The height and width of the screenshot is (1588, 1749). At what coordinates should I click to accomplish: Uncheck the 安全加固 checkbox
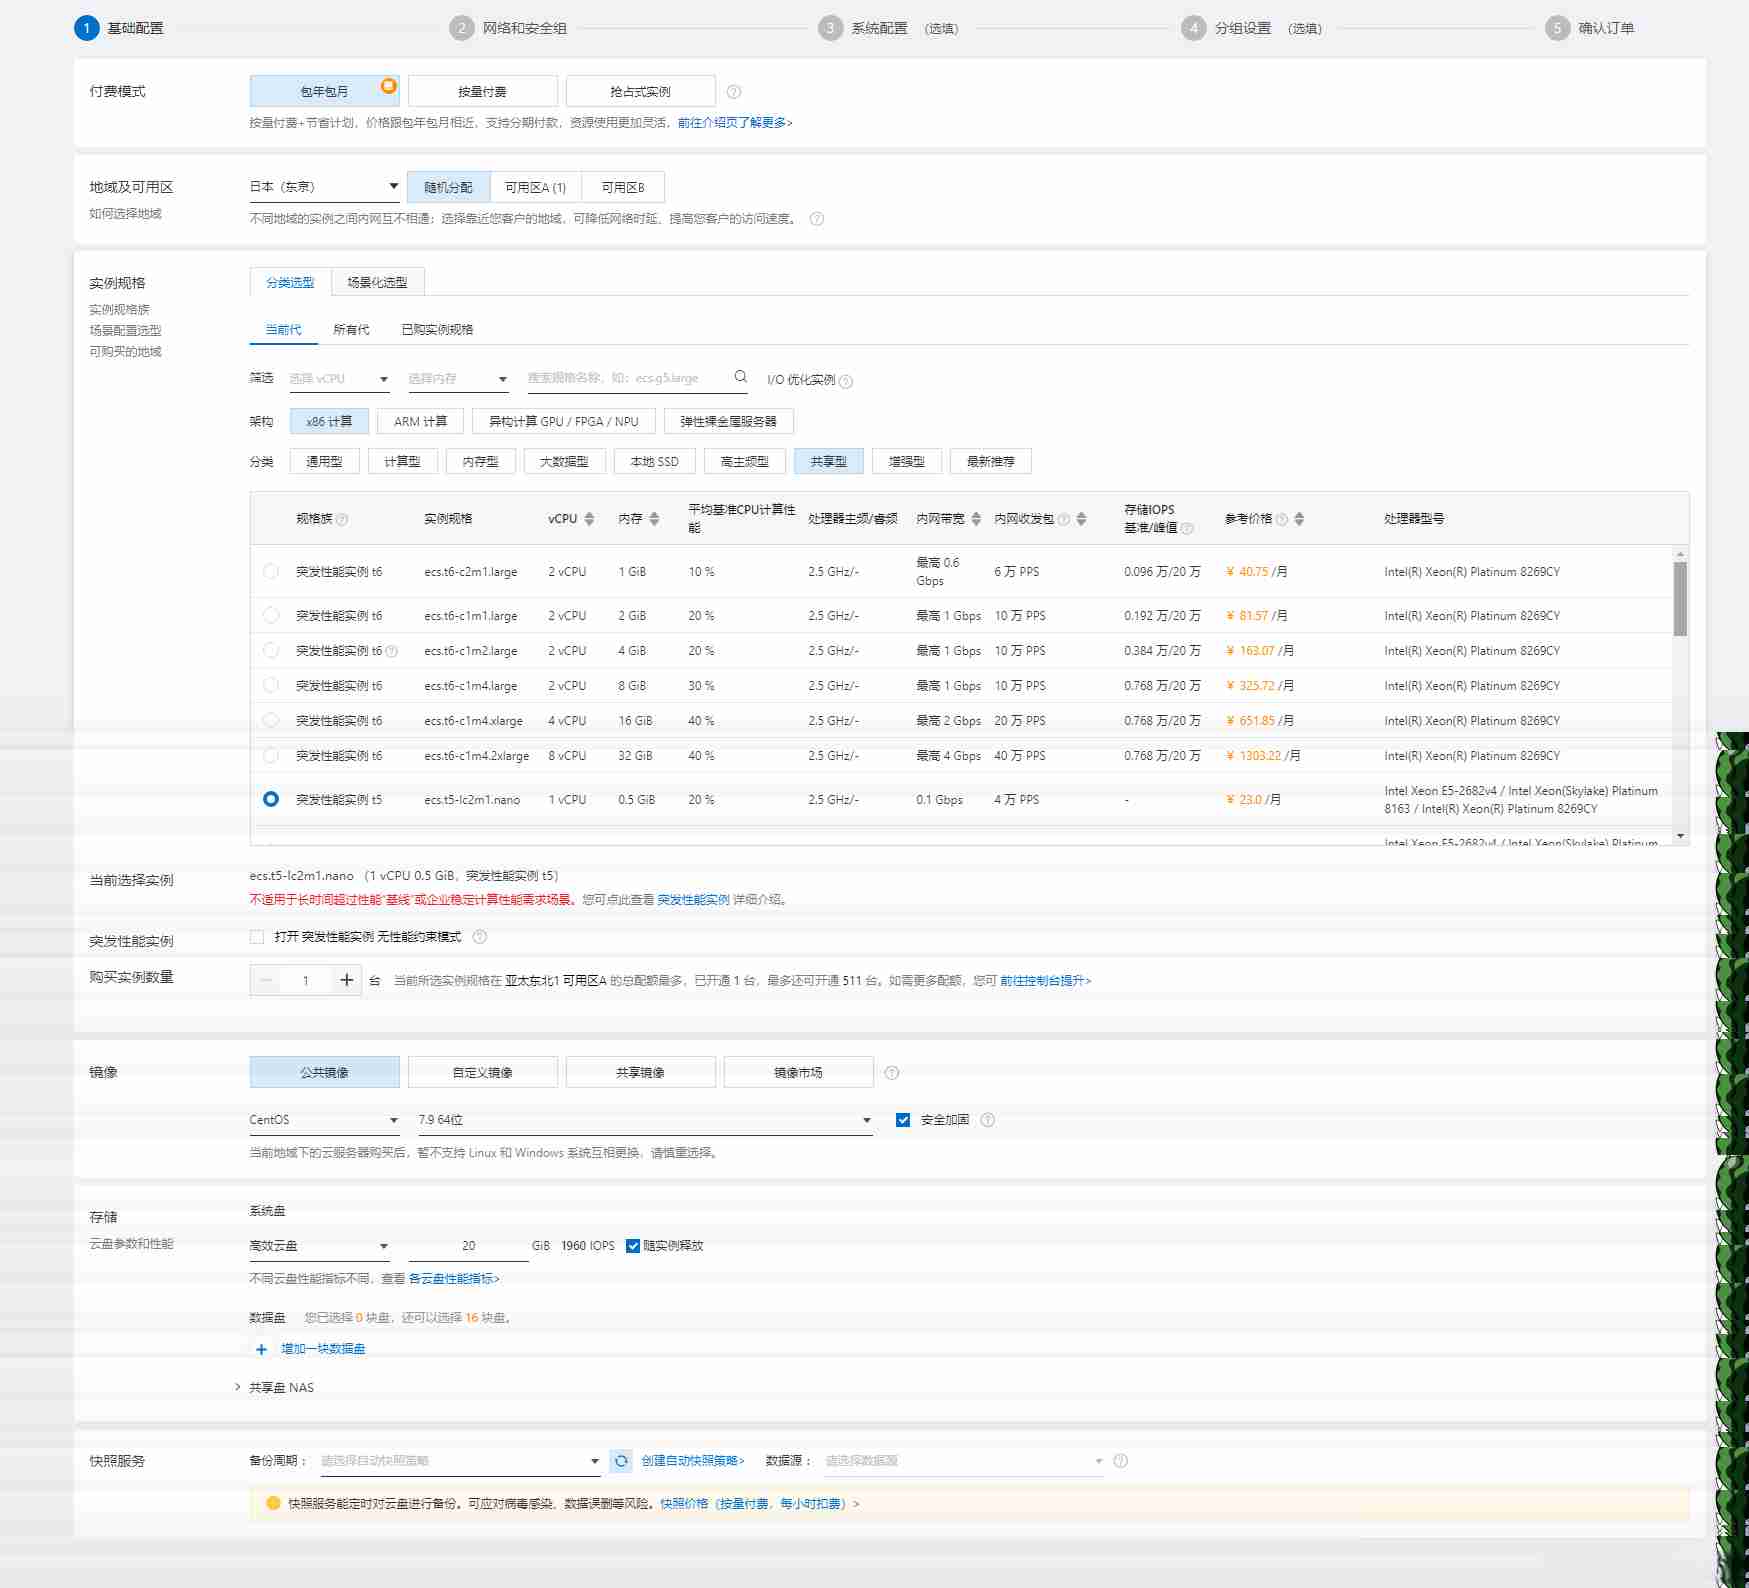pos(903,1120)
